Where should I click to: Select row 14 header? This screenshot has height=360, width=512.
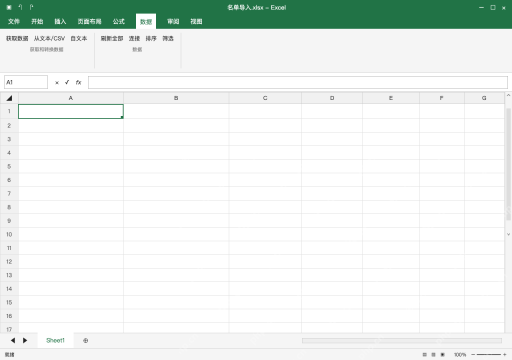tap(9, 289)
